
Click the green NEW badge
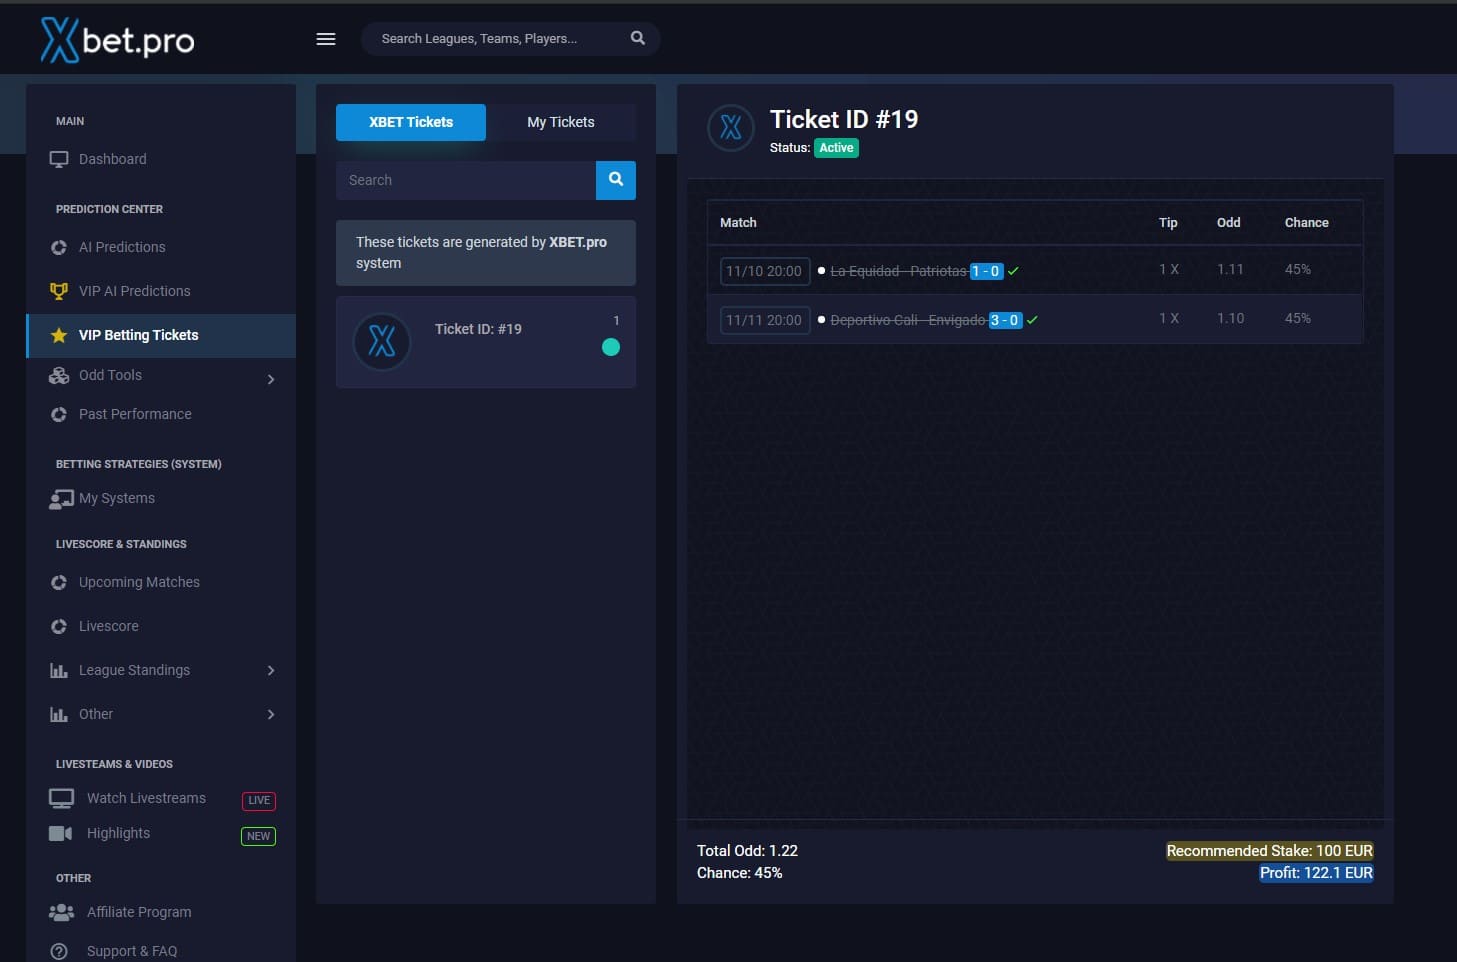(x=259, y=836)
